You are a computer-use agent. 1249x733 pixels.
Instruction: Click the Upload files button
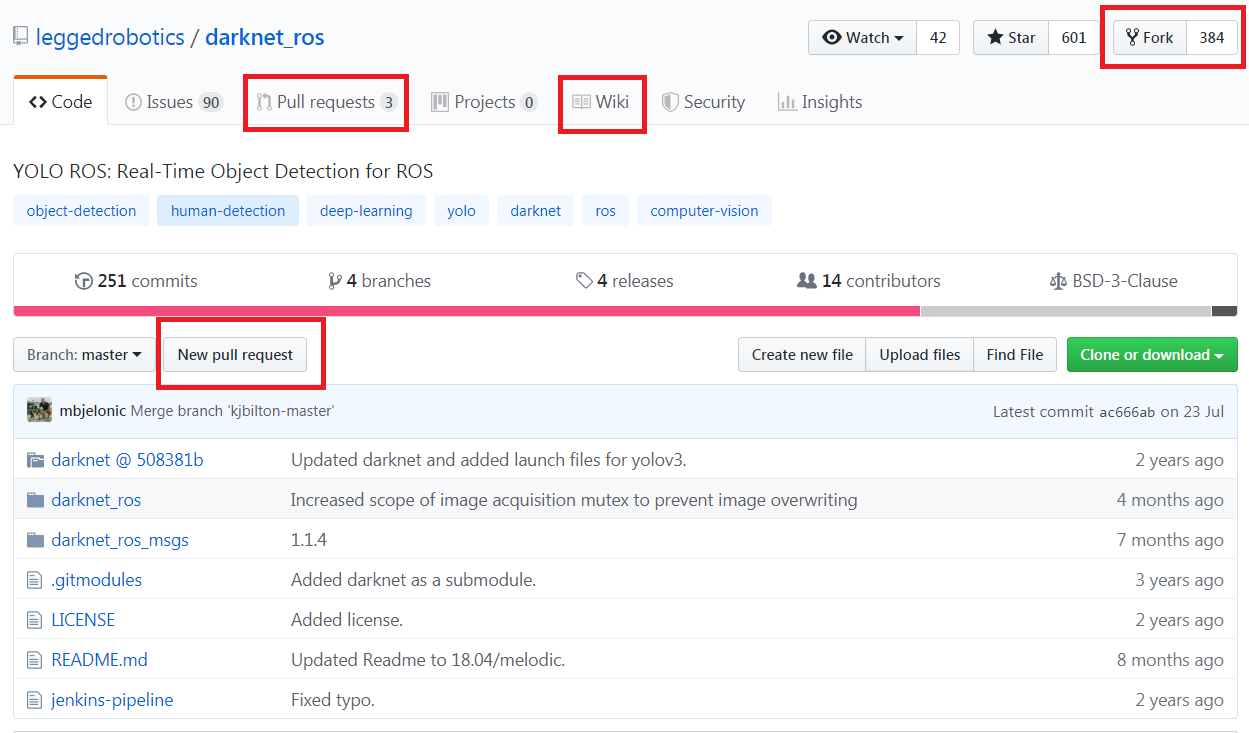[x=920, y=354]
